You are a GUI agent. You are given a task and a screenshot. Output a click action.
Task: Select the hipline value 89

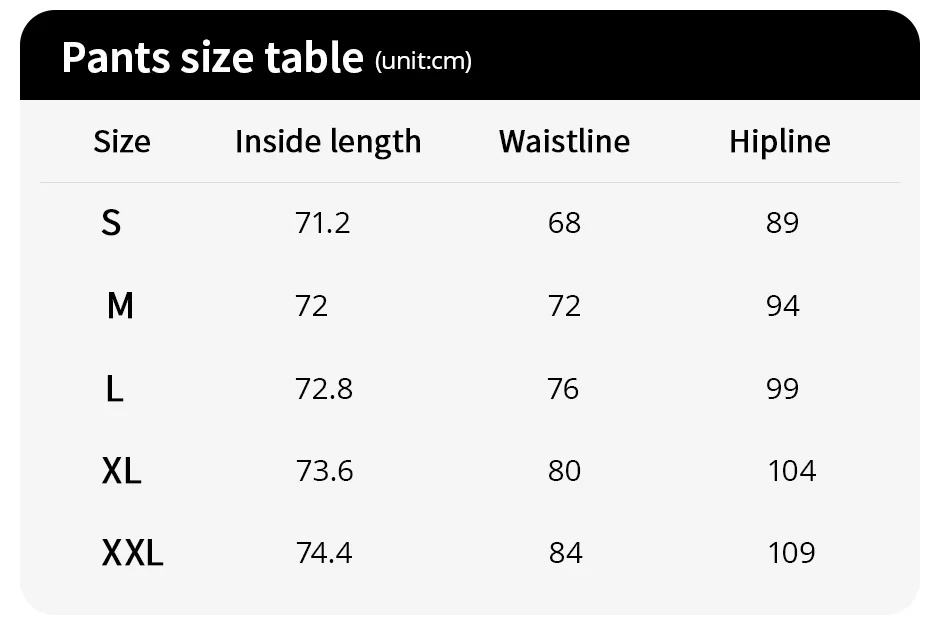(782, 223)
